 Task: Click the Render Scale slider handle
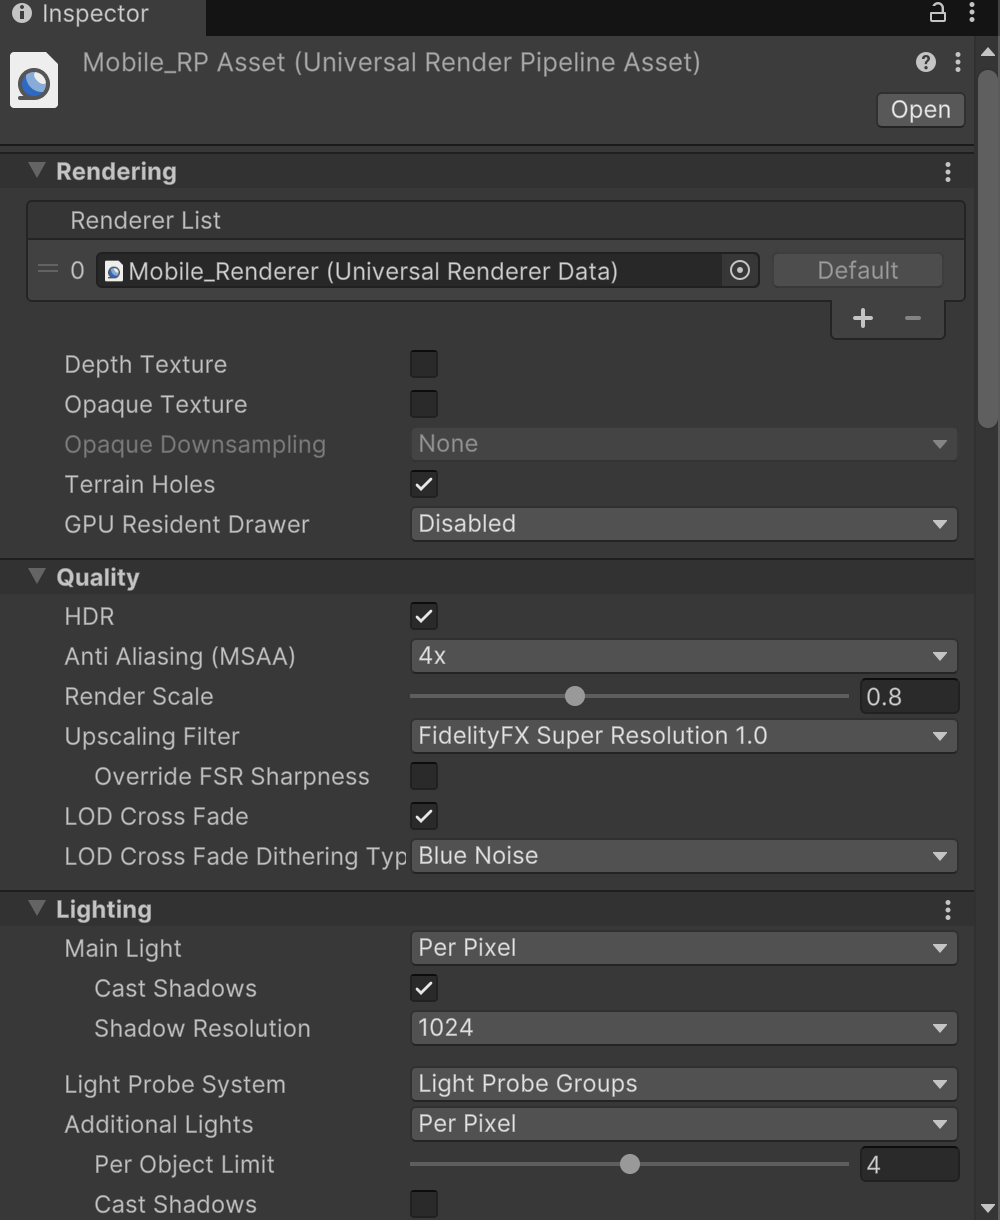(x=574, y=696)
